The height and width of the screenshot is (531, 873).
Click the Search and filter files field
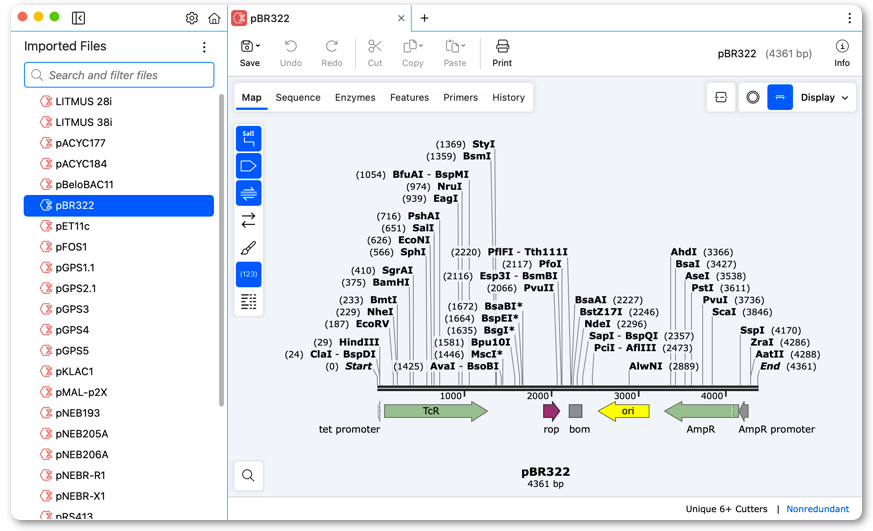coord(119,75)
